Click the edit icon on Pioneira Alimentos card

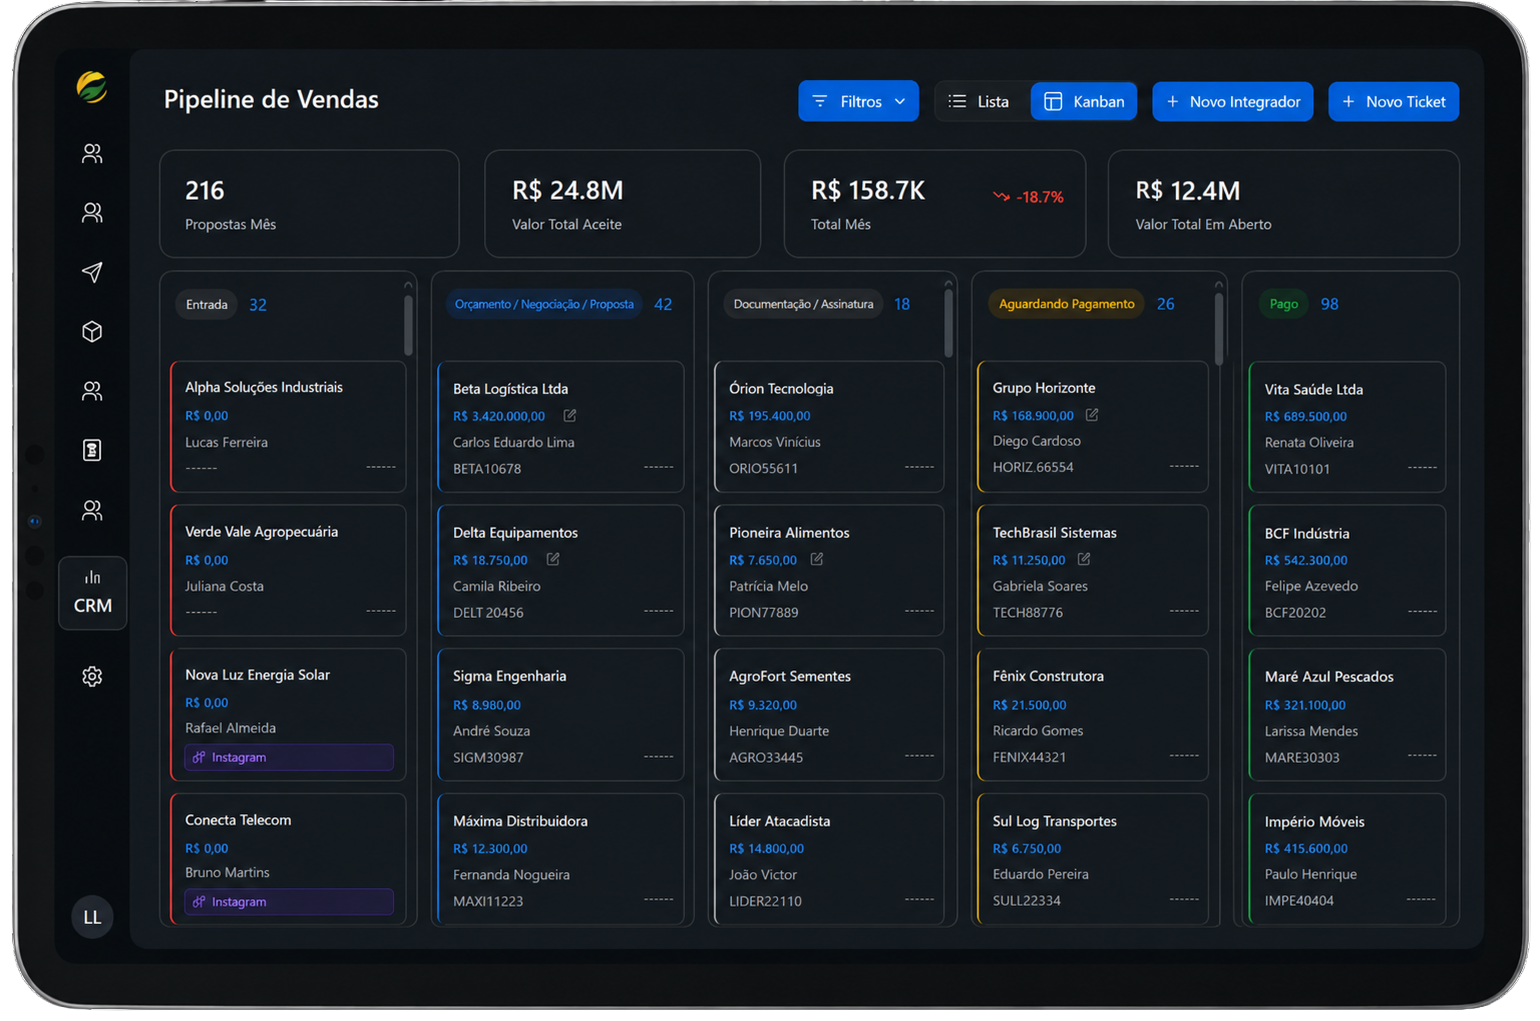817,559
